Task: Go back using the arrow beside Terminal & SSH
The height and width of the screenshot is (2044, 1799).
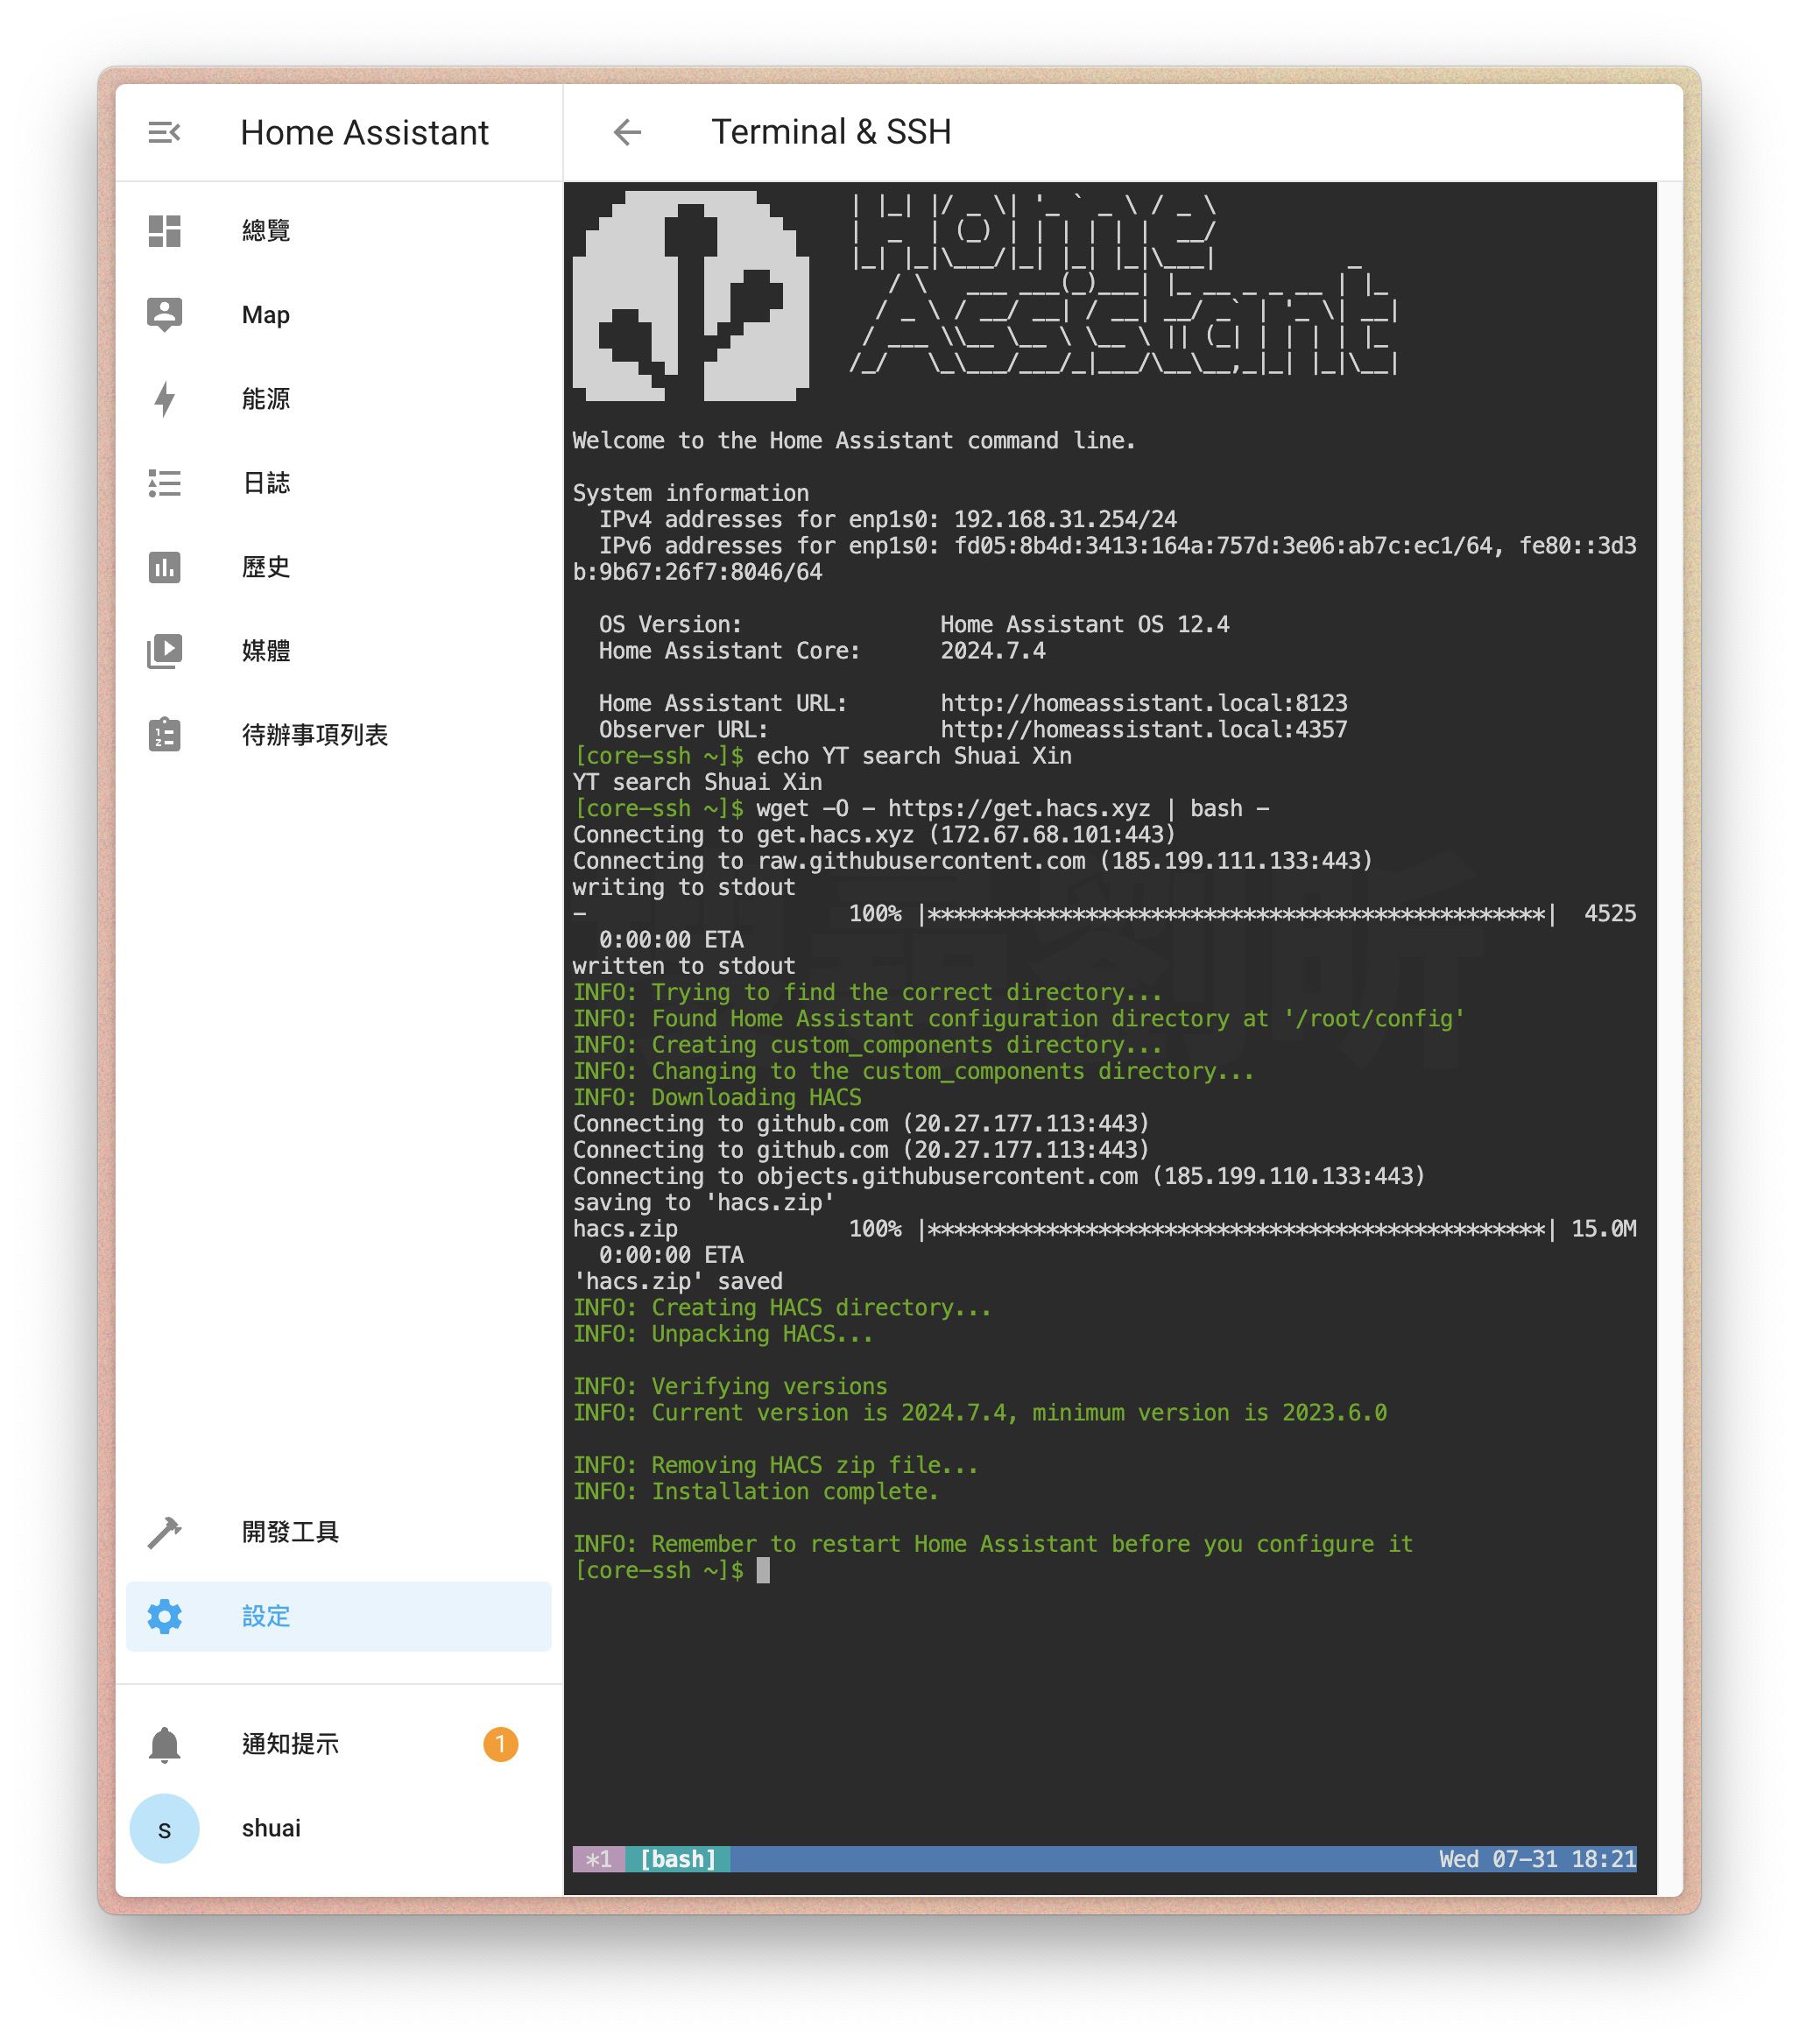Action: click(x=627, y=132)
